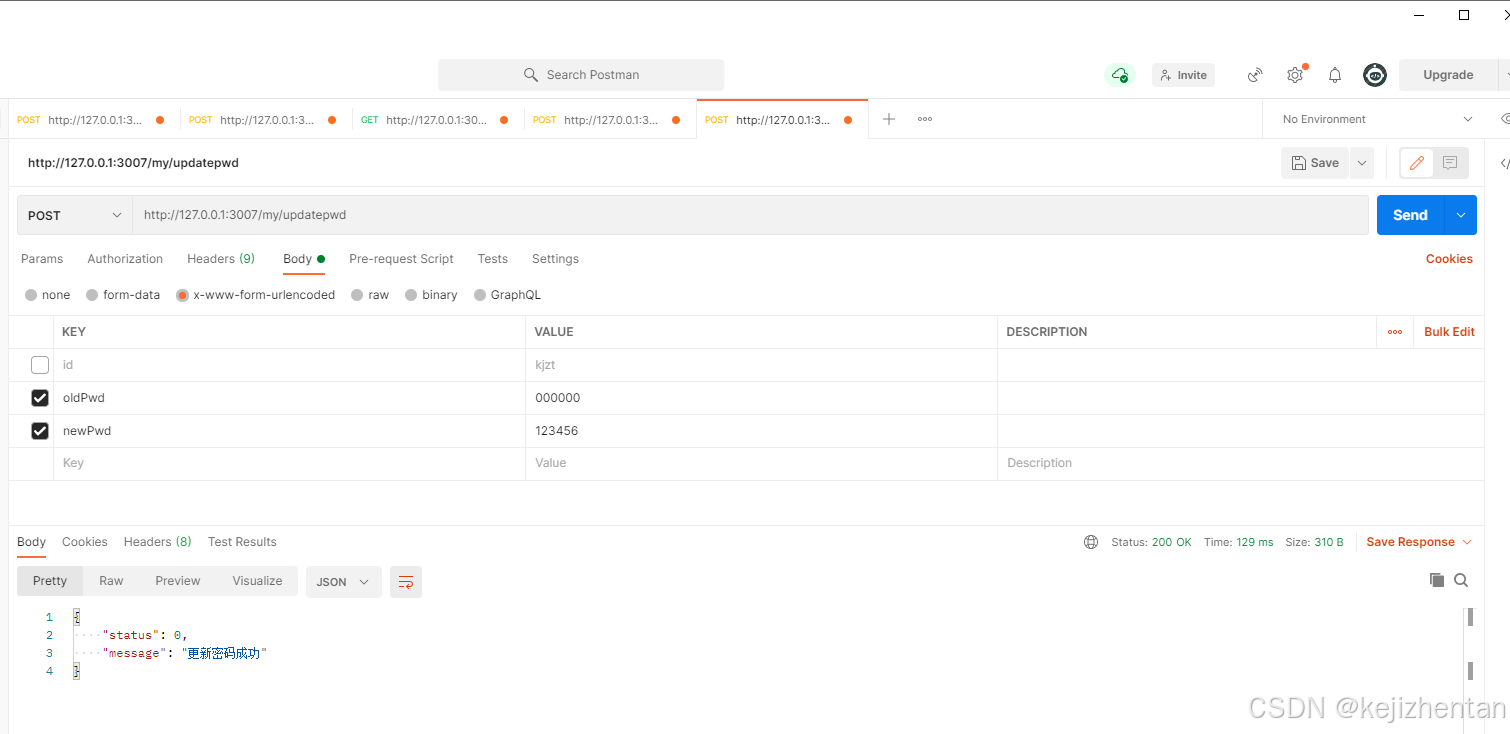The height and width of the screenshot is (734, 1510).
Task: Open Bulk Edit mode
Action: coord(1449,332)
